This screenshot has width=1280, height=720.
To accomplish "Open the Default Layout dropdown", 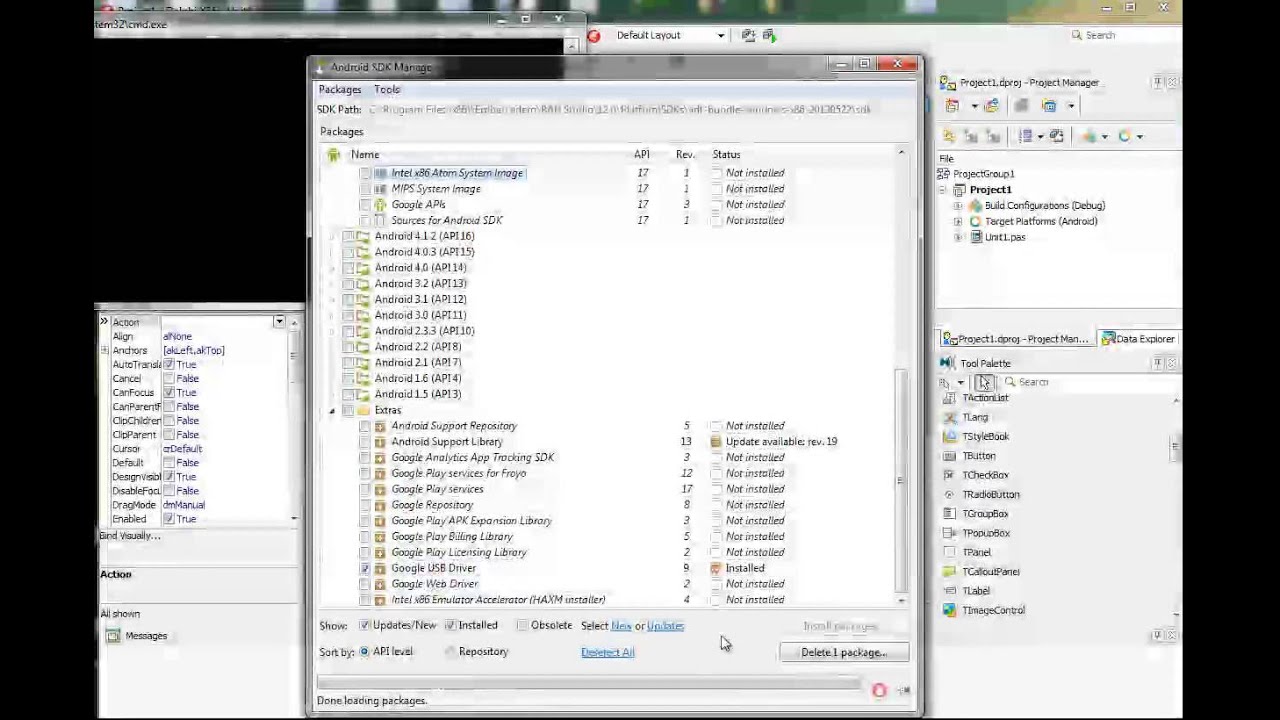I will [720, 35].
